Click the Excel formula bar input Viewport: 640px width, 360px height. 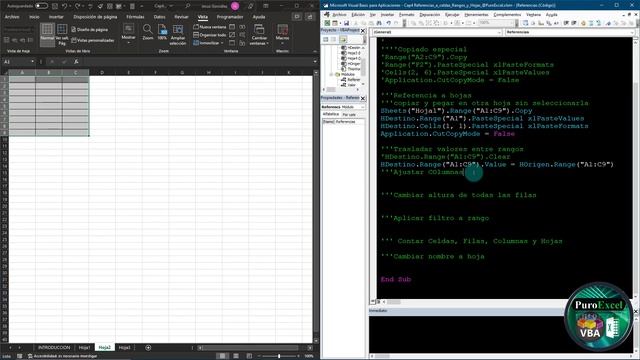[198, 62]
